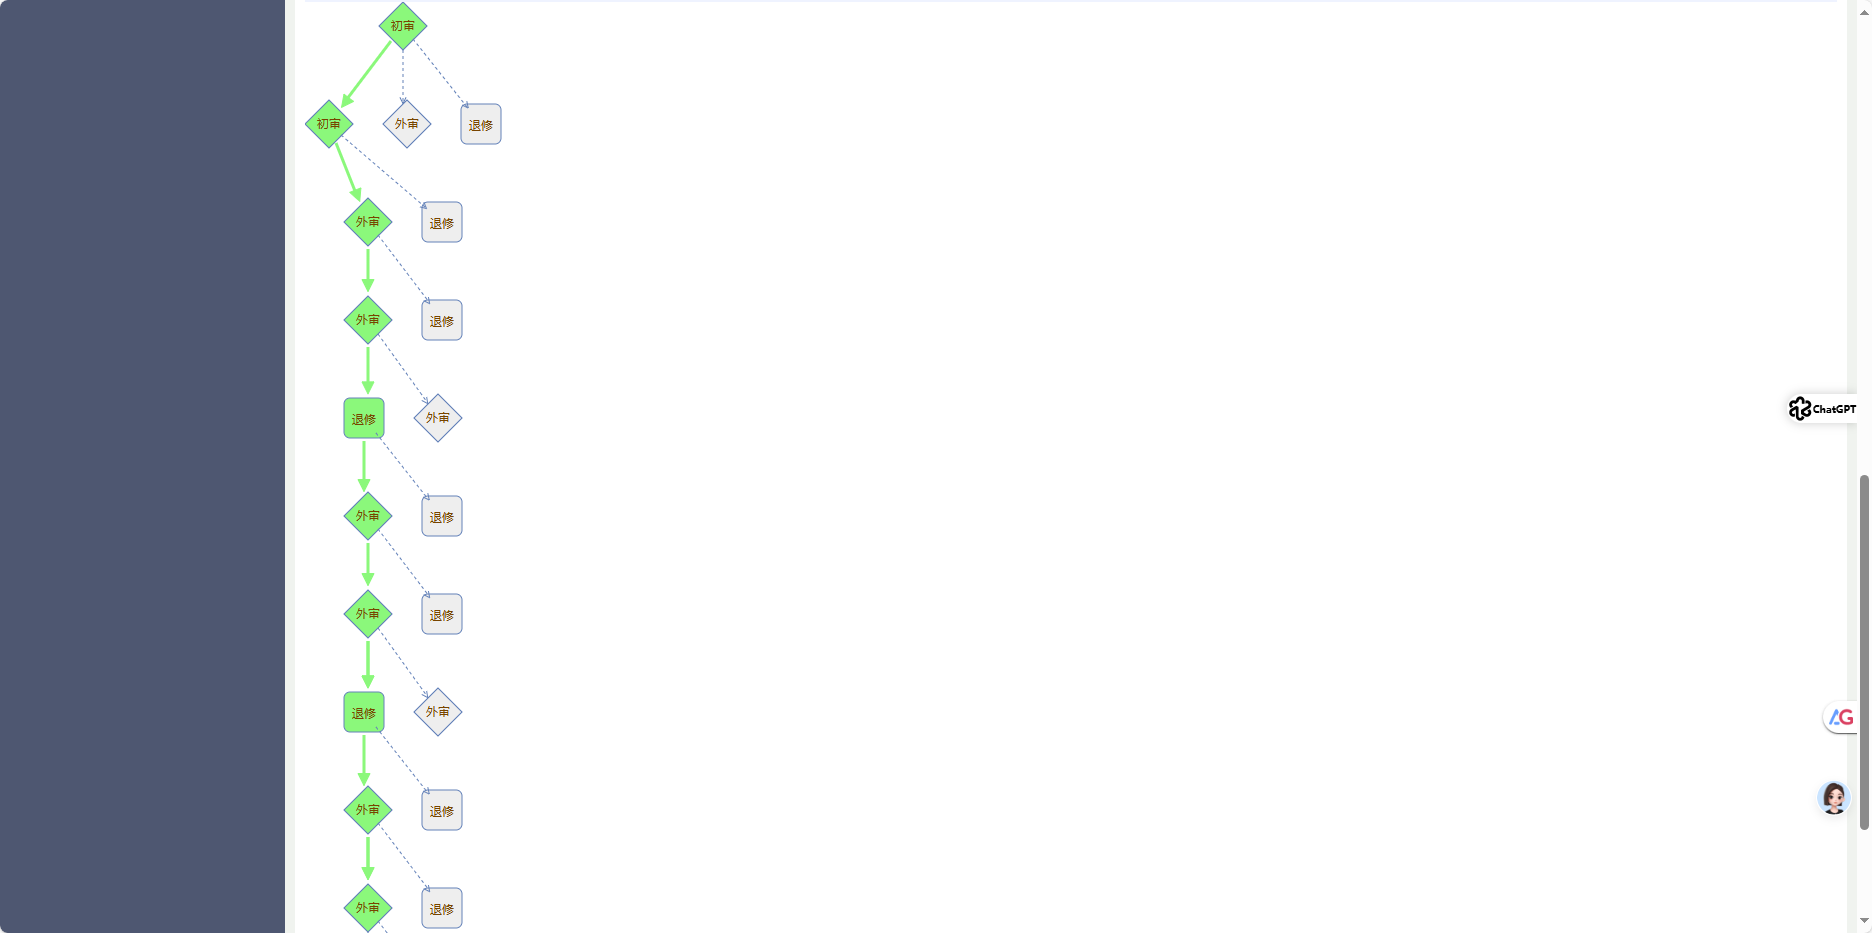Image resolution: width=1872 pixels, height=933 pixels.
Task: Click the first green 退修 square node
Action: click(364, 418)
